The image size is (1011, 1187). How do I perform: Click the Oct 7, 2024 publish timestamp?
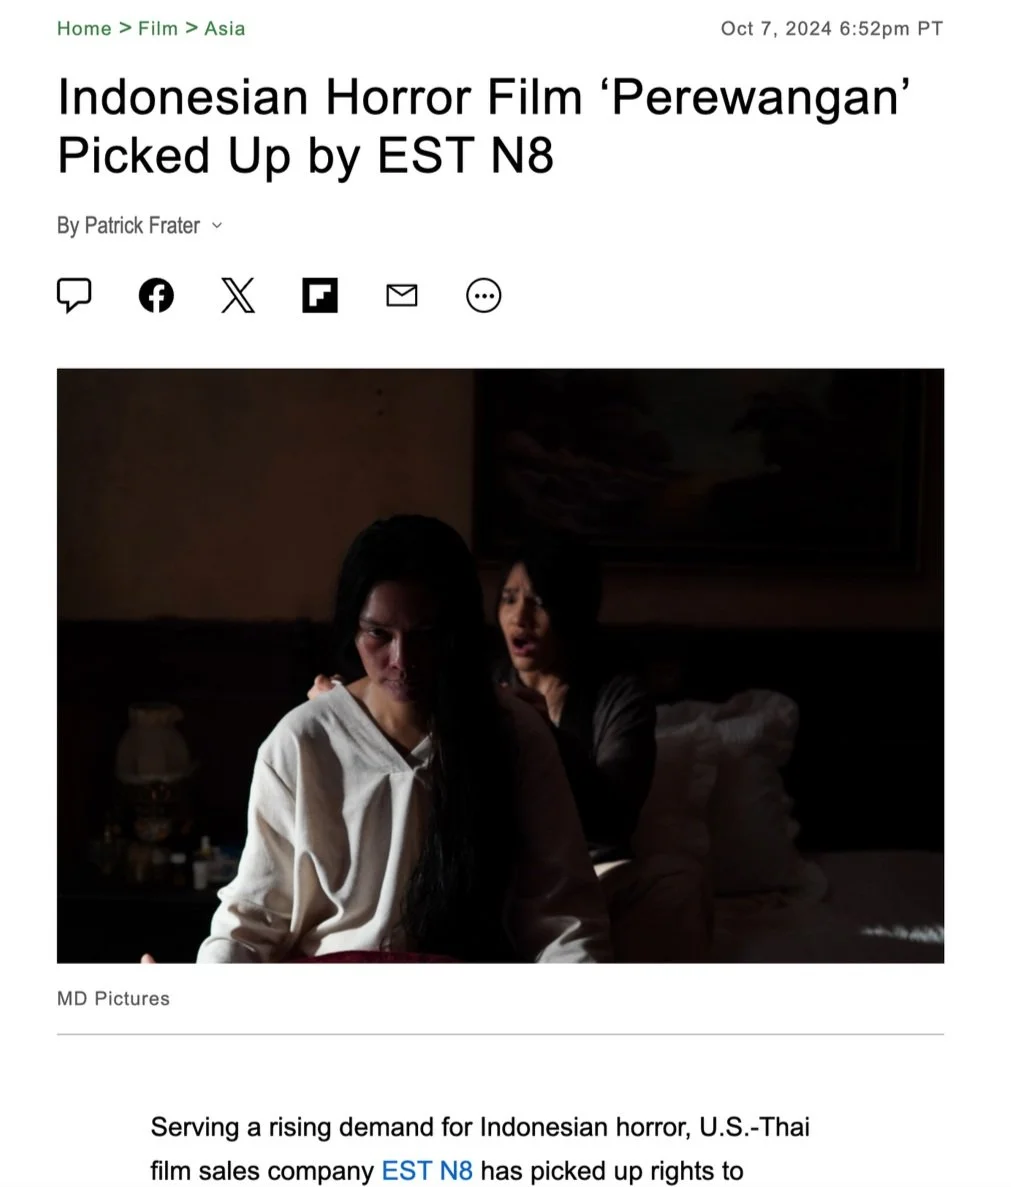832,29
